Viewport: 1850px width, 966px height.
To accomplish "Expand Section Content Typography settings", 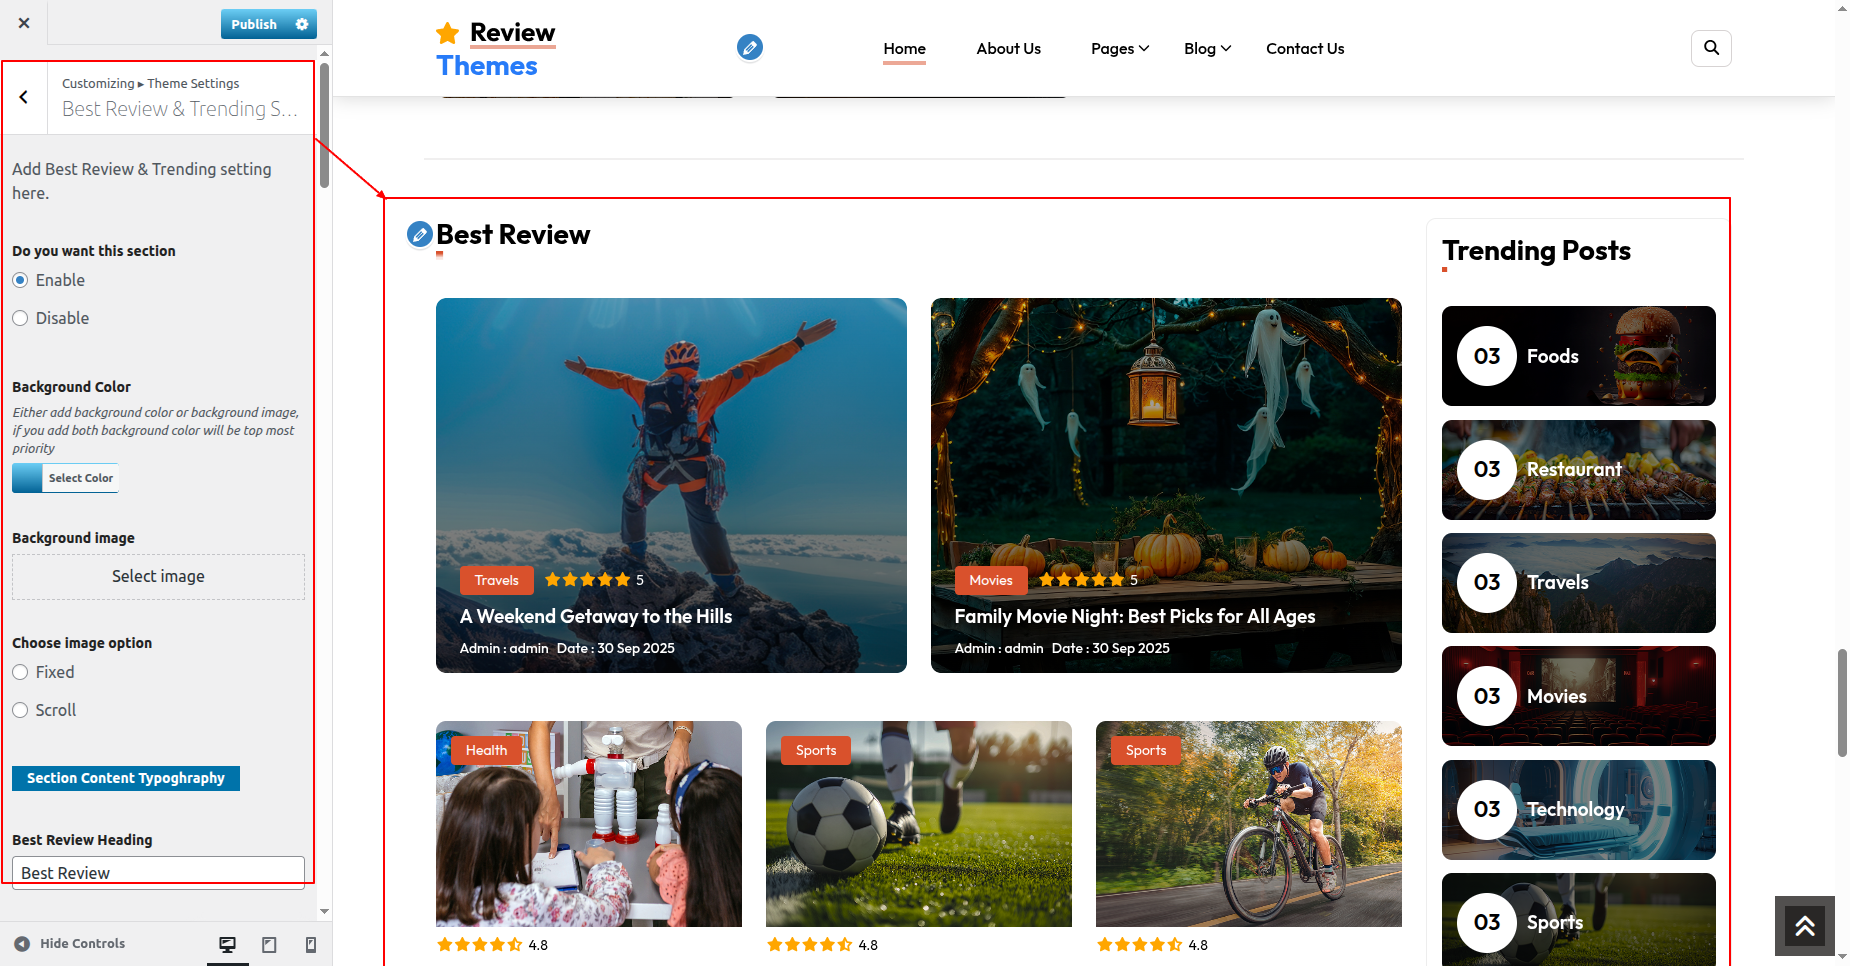I will click(126, 778).
